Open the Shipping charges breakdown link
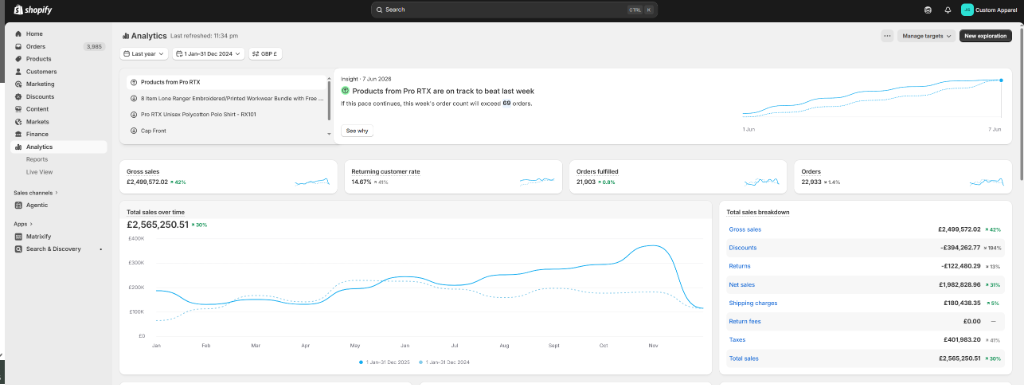Screen dimensions: 1024x385 pyautogui.click(x=753, y=303)
